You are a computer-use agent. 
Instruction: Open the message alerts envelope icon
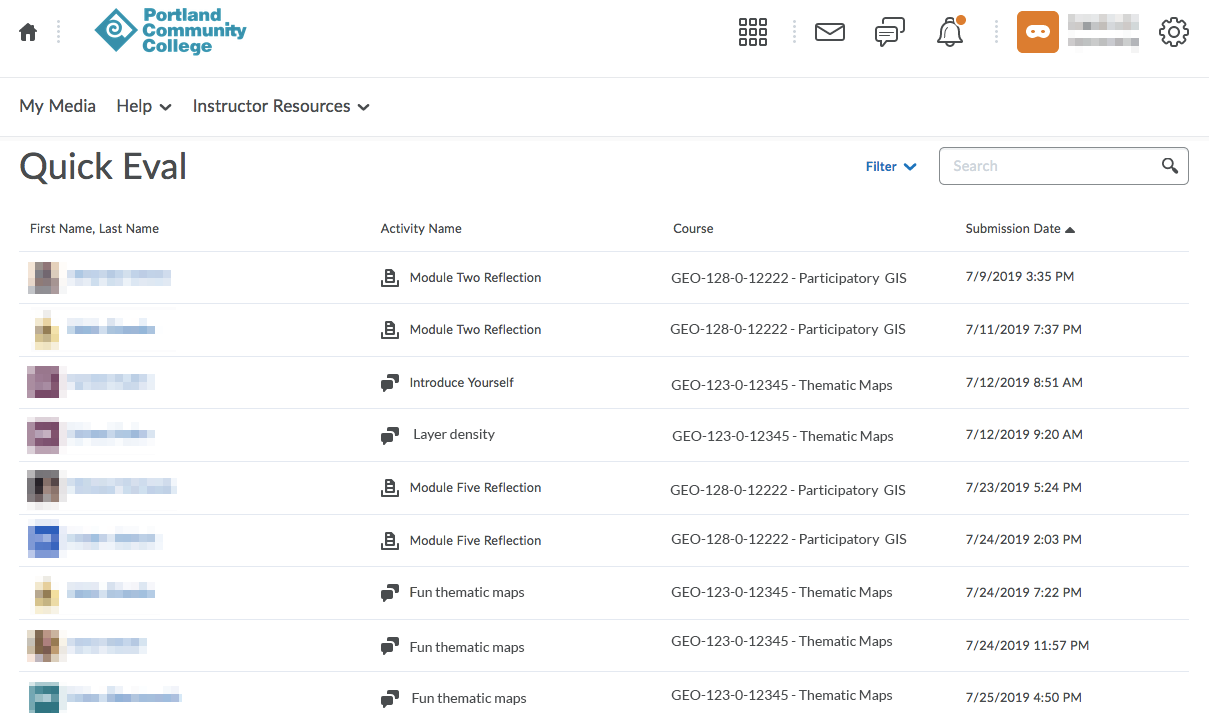coord(830,32)
